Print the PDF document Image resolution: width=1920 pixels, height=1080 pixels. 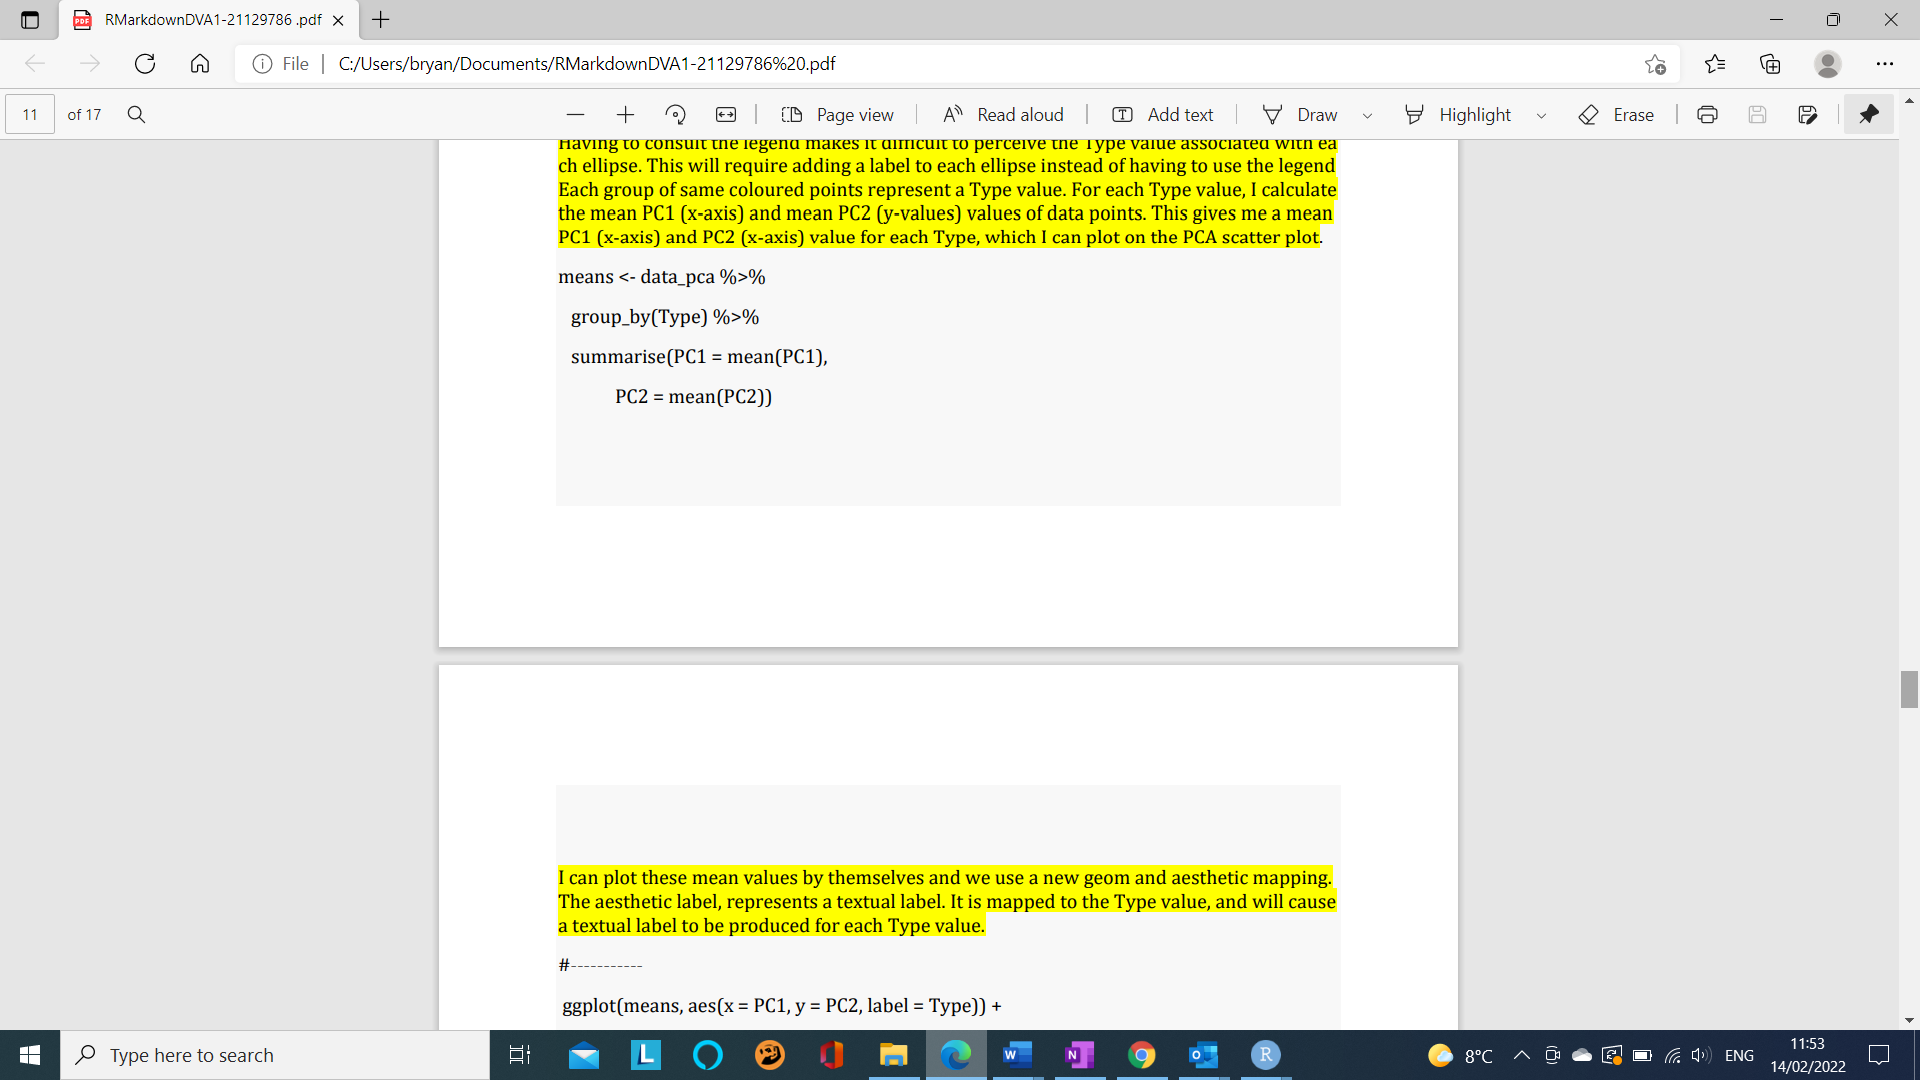[1707, 115]
